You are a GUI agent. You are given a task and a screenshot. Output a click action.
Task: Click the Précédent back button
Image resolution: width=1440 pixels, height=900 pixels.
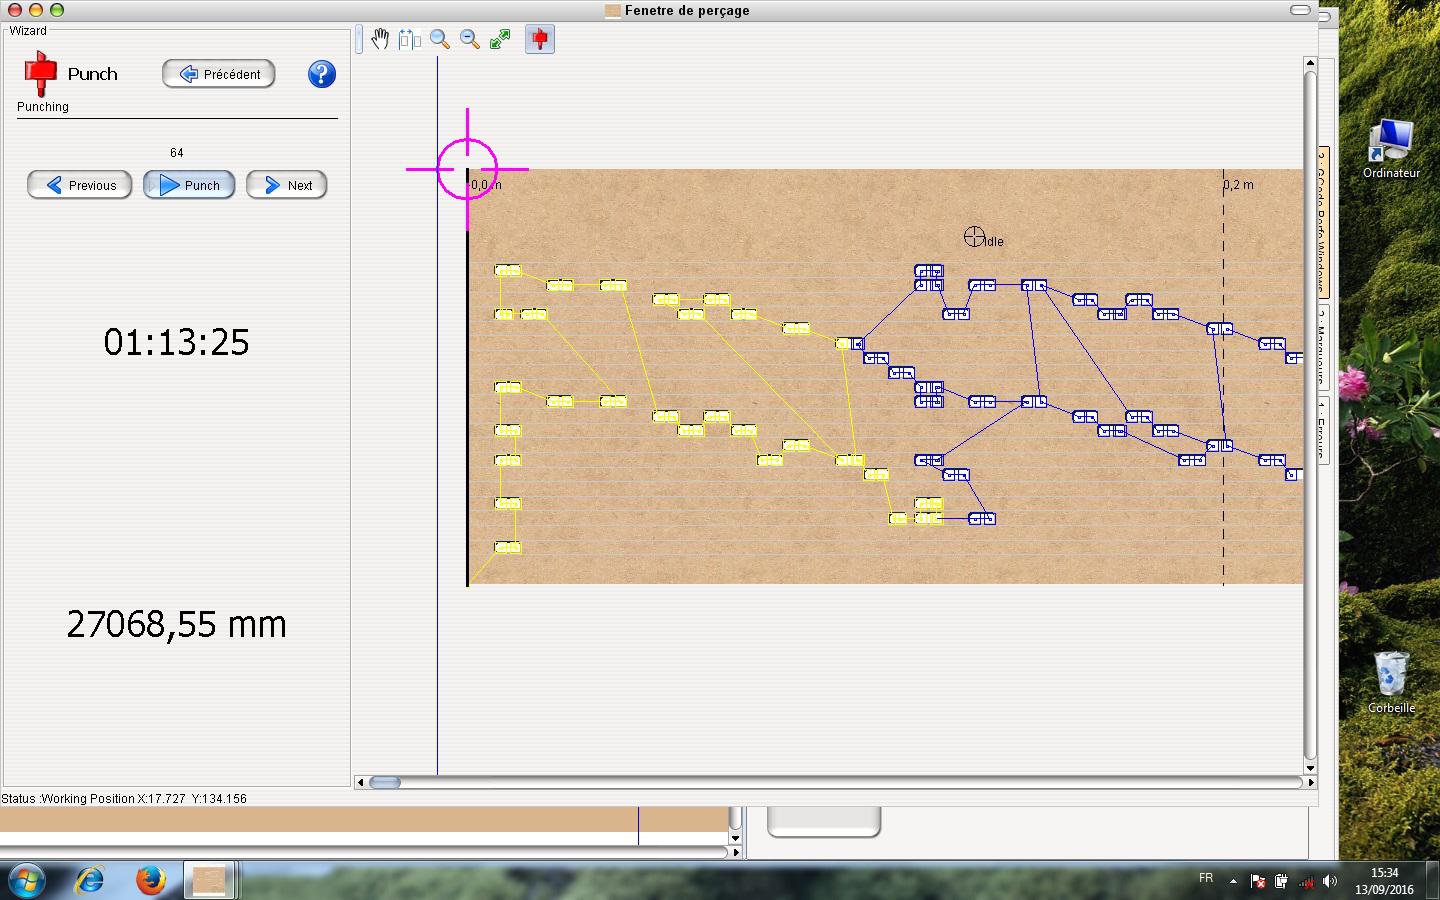(219, 74)
